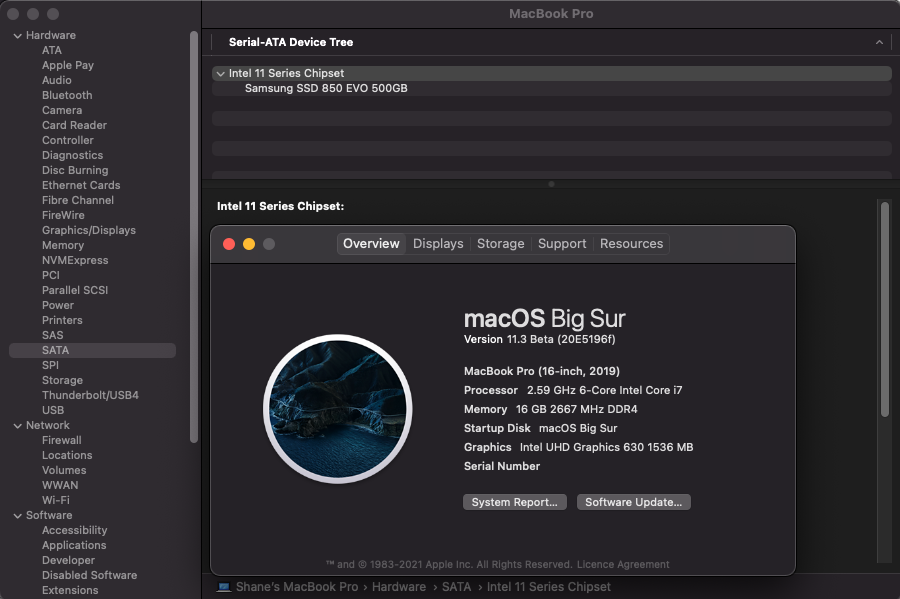Select Applications under Software

tap(74, 546)
